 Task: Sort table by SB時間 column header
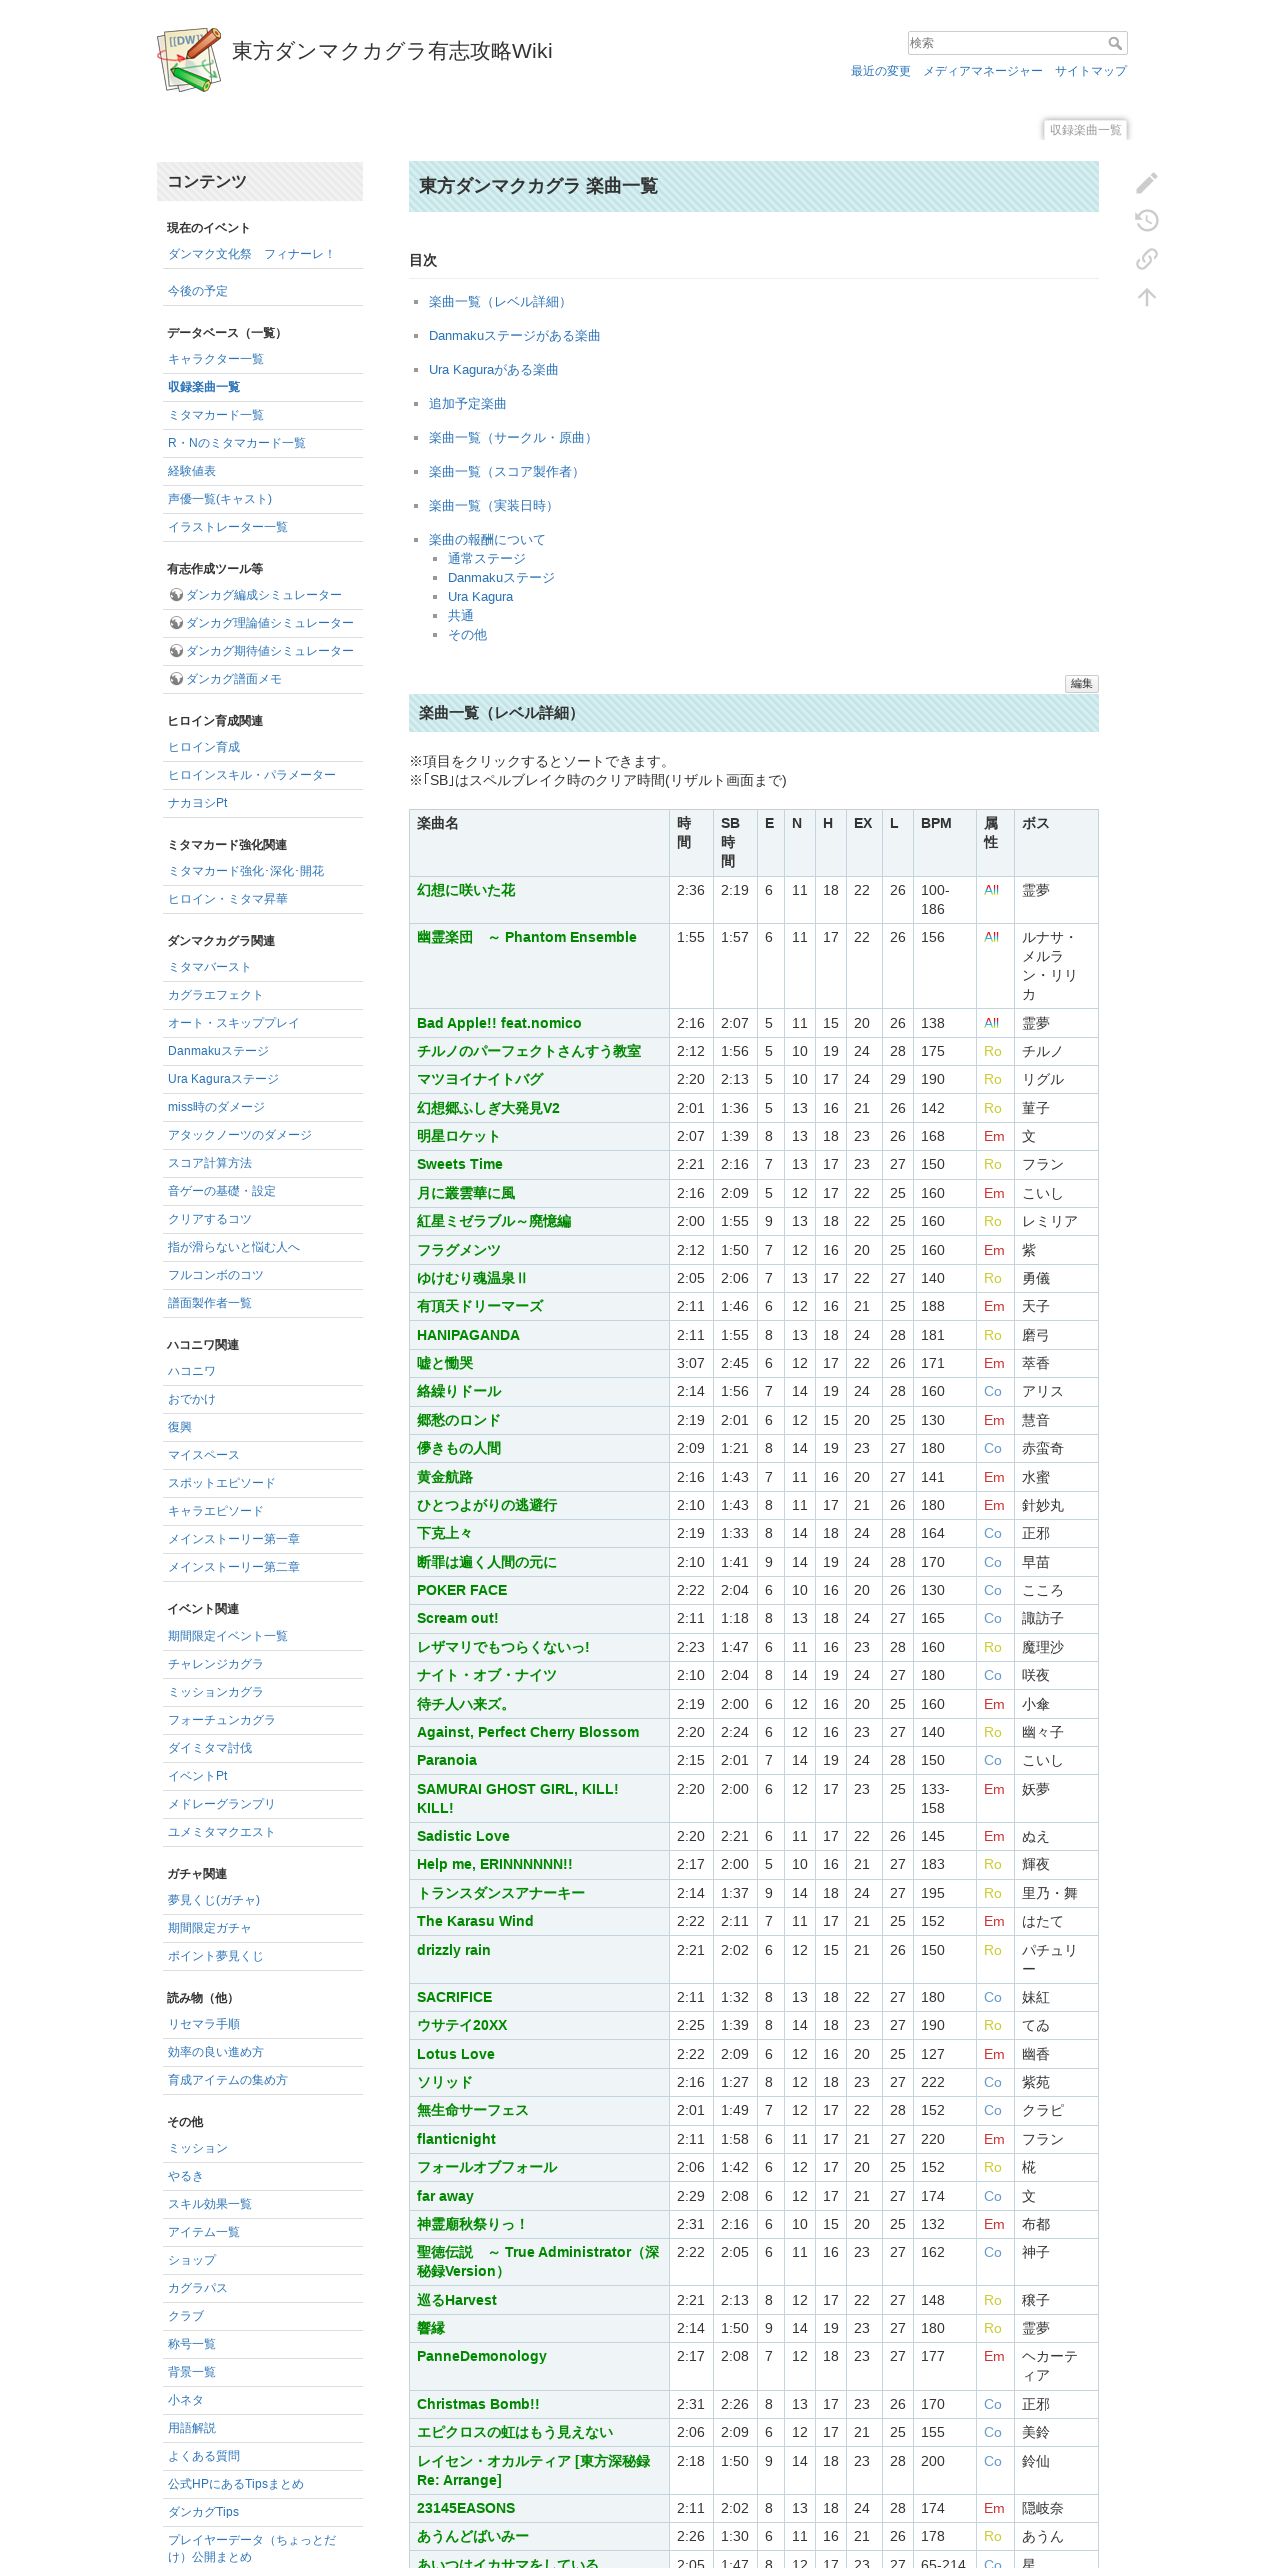click(735, 843)
